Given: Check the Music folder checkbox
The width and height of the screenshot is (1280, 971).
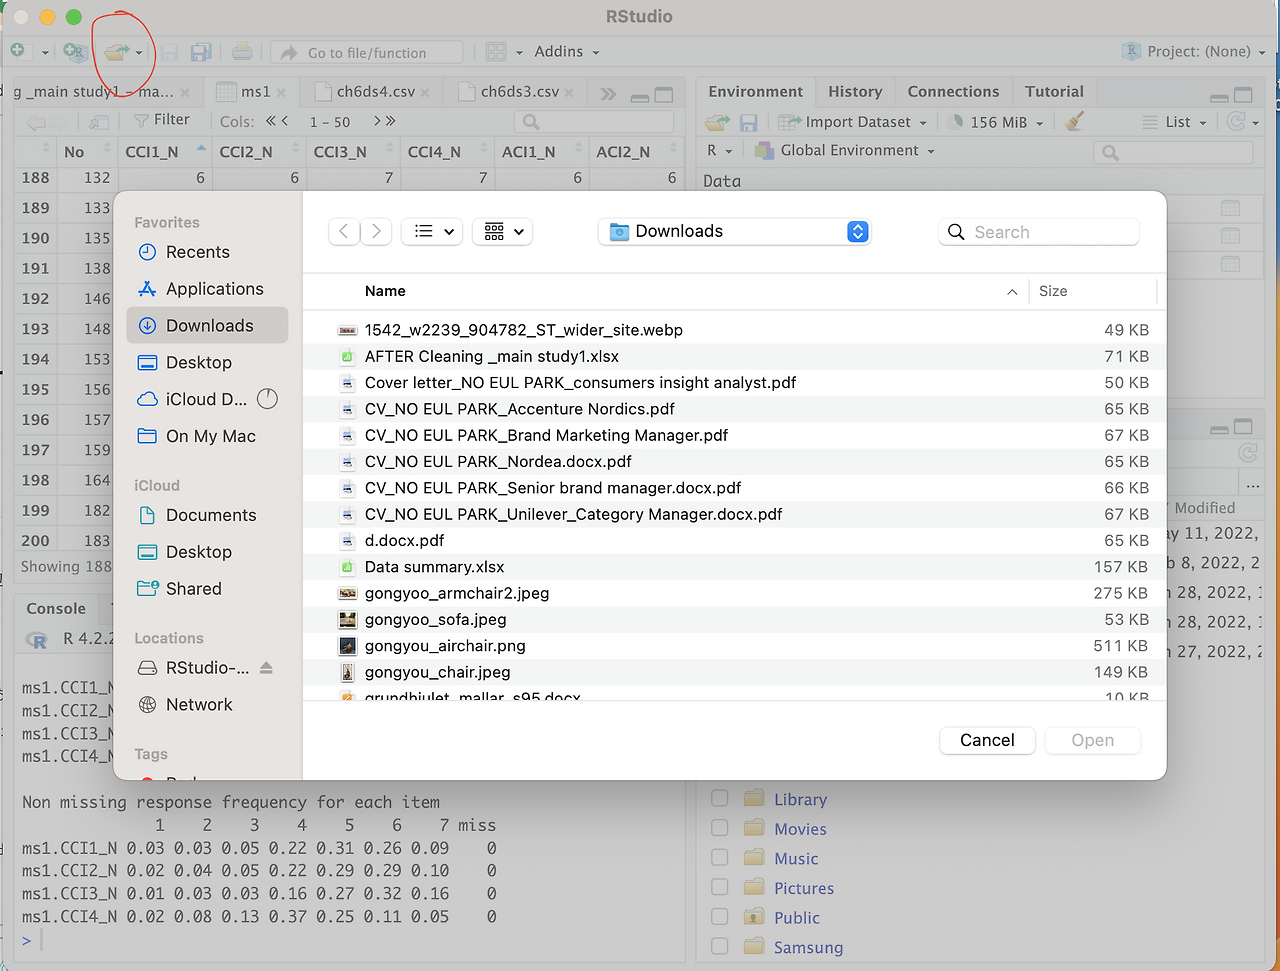Looking at the screenshot, I should [x=719, y=857].
